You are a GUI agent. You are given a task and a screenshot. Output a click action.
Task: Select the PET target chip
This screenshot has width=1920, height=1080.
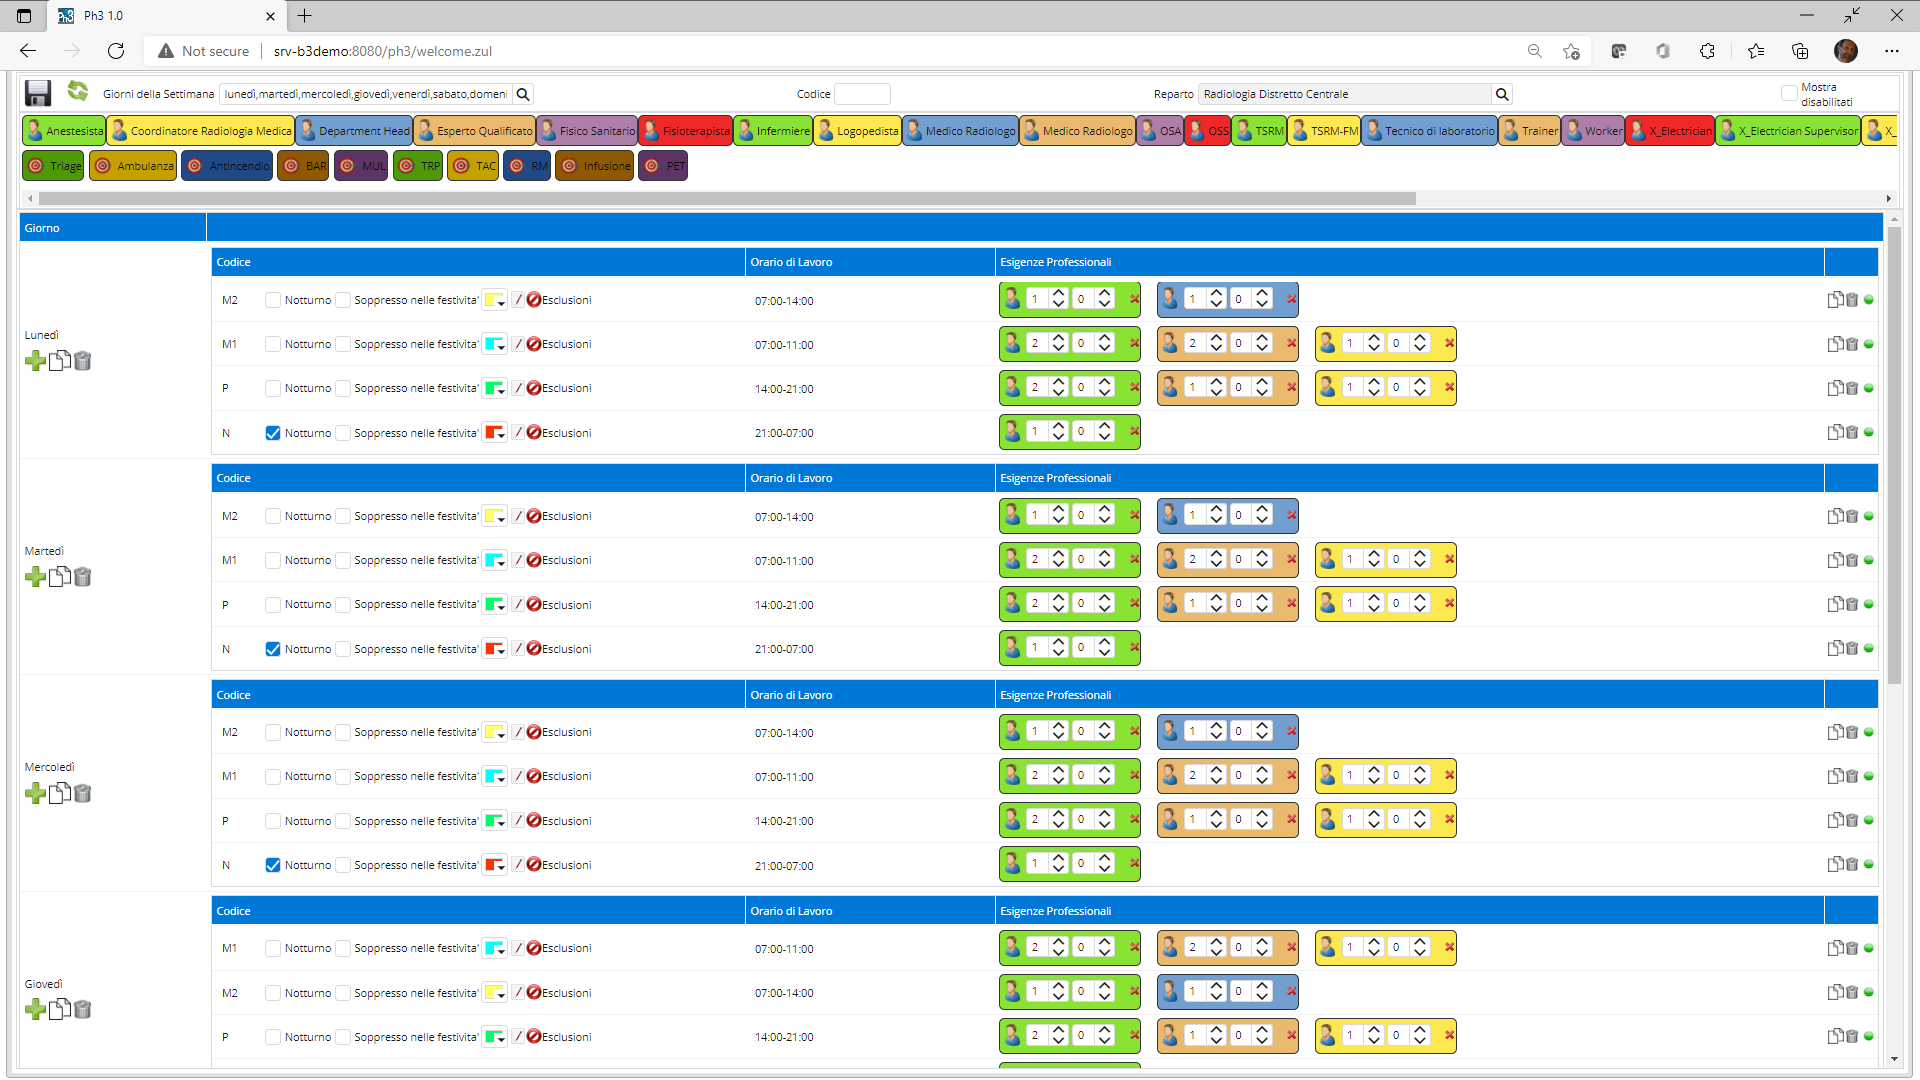click(x=663, y=166)
